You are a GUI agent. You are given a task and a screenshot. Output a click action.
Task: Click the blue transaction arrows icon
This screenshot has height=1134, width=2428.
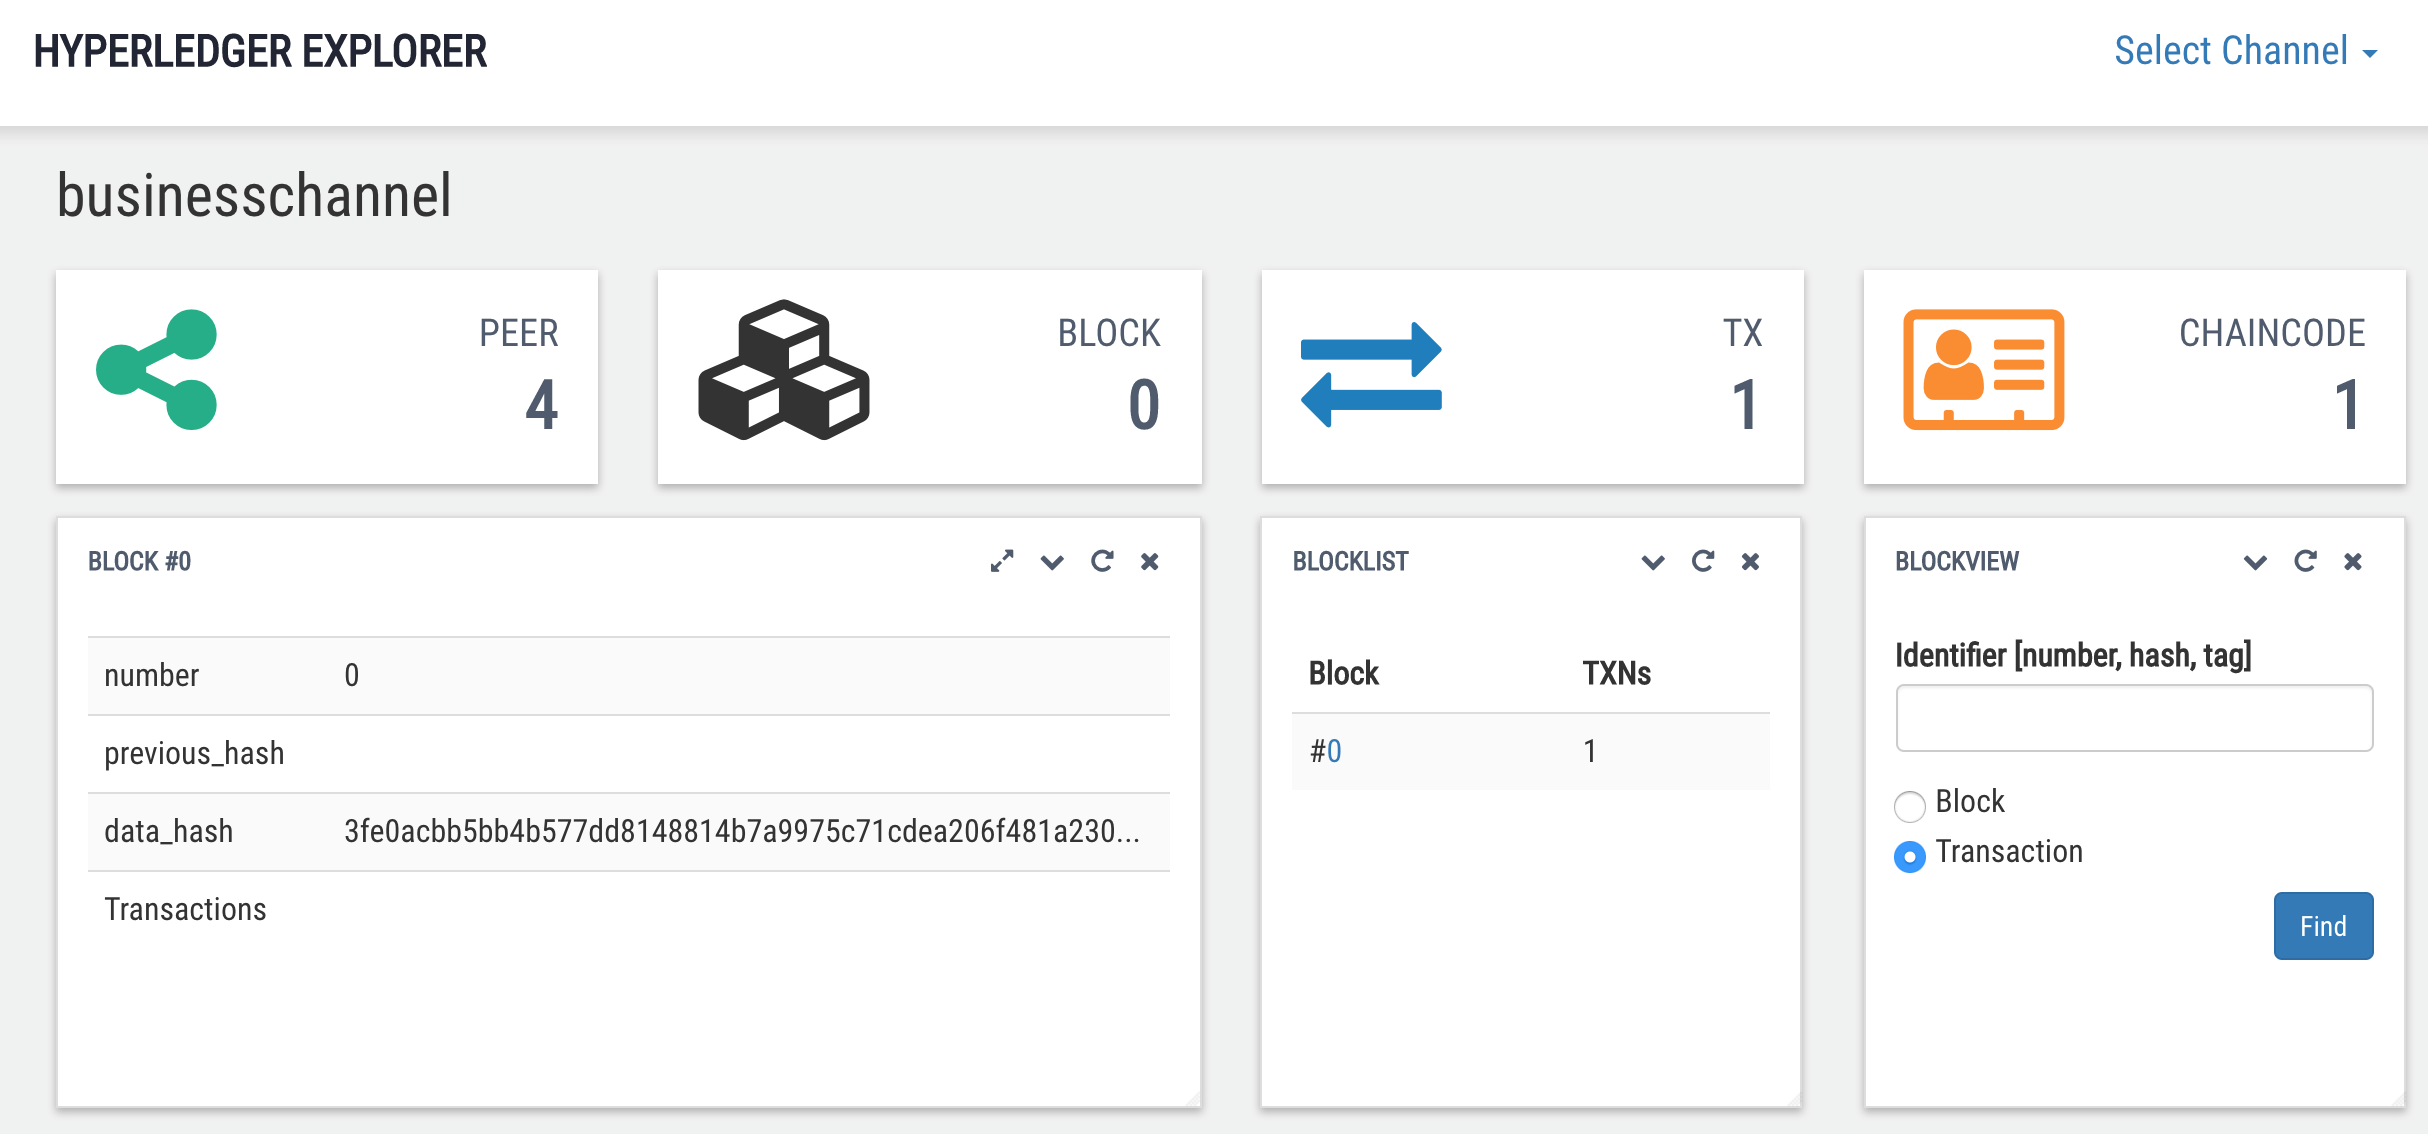1371,375
